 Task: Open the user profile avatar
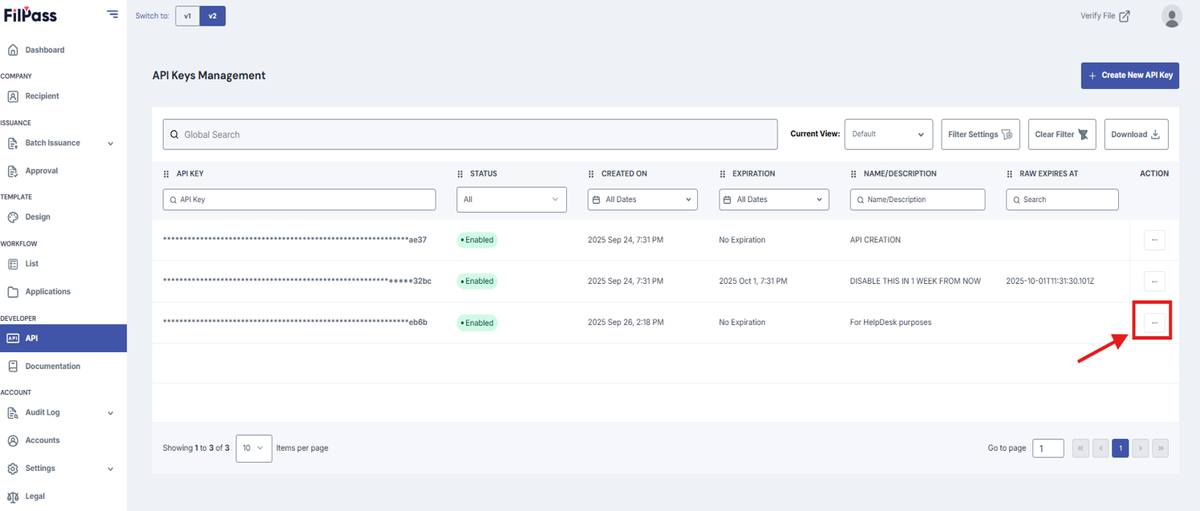coord(1172,16)
